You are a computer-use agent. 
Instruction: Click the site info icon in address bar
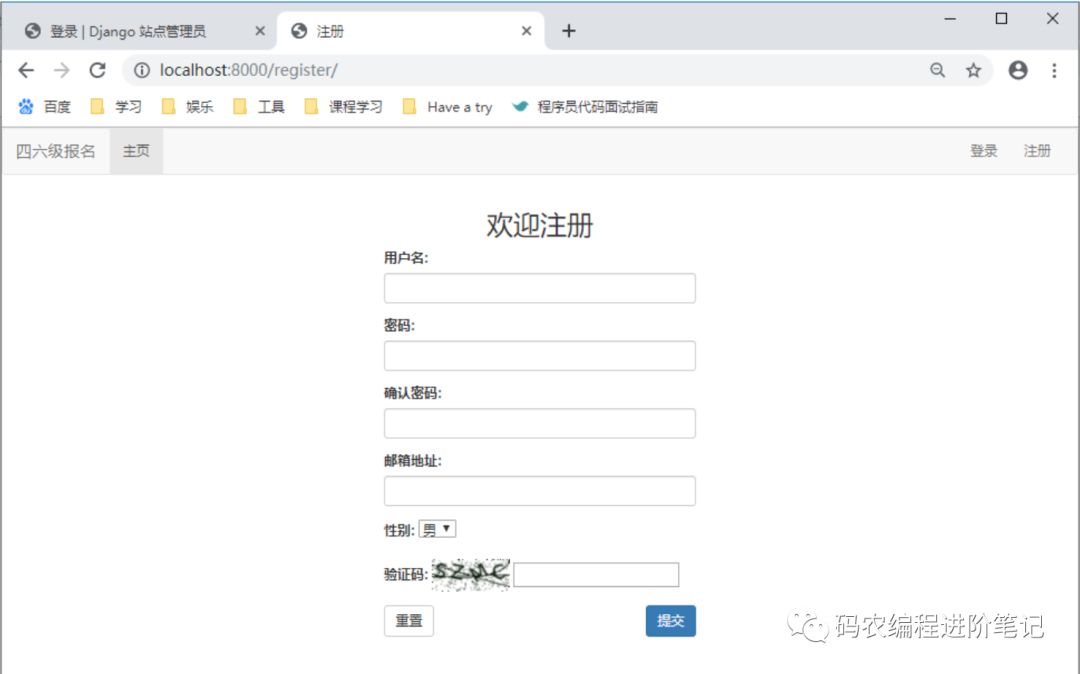pyautogui.click(x=142, y=70)
